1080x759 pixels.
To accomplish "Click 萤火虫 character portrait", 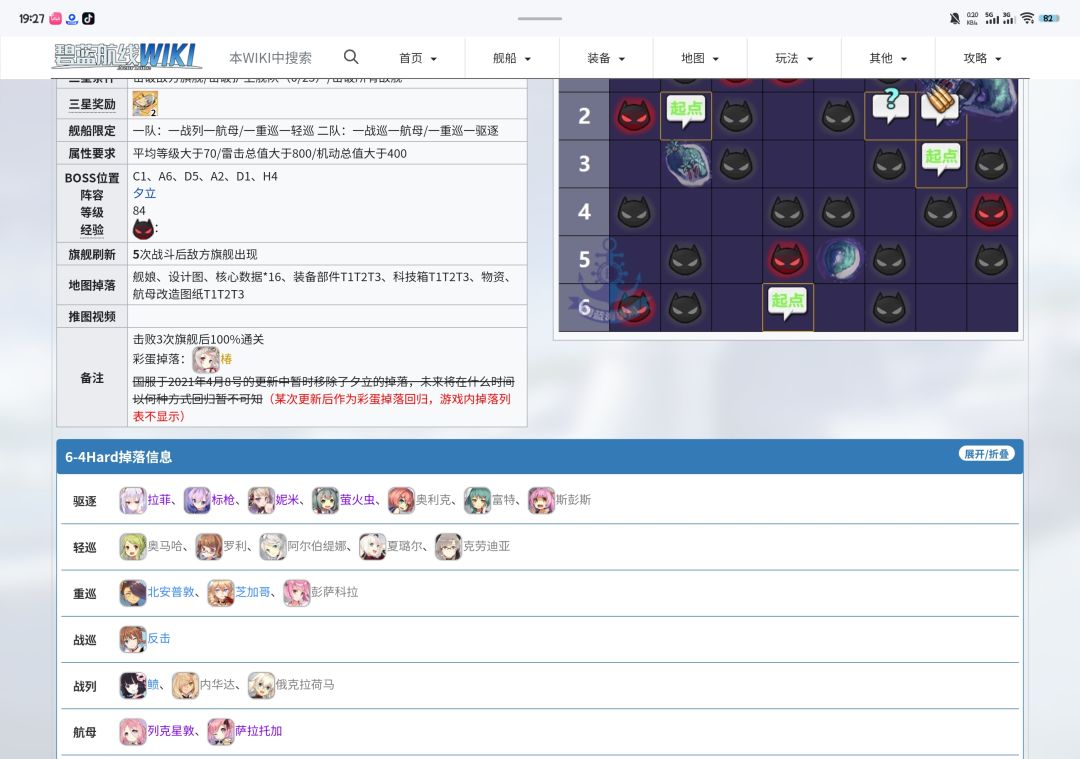I will (x=325, y=501).
